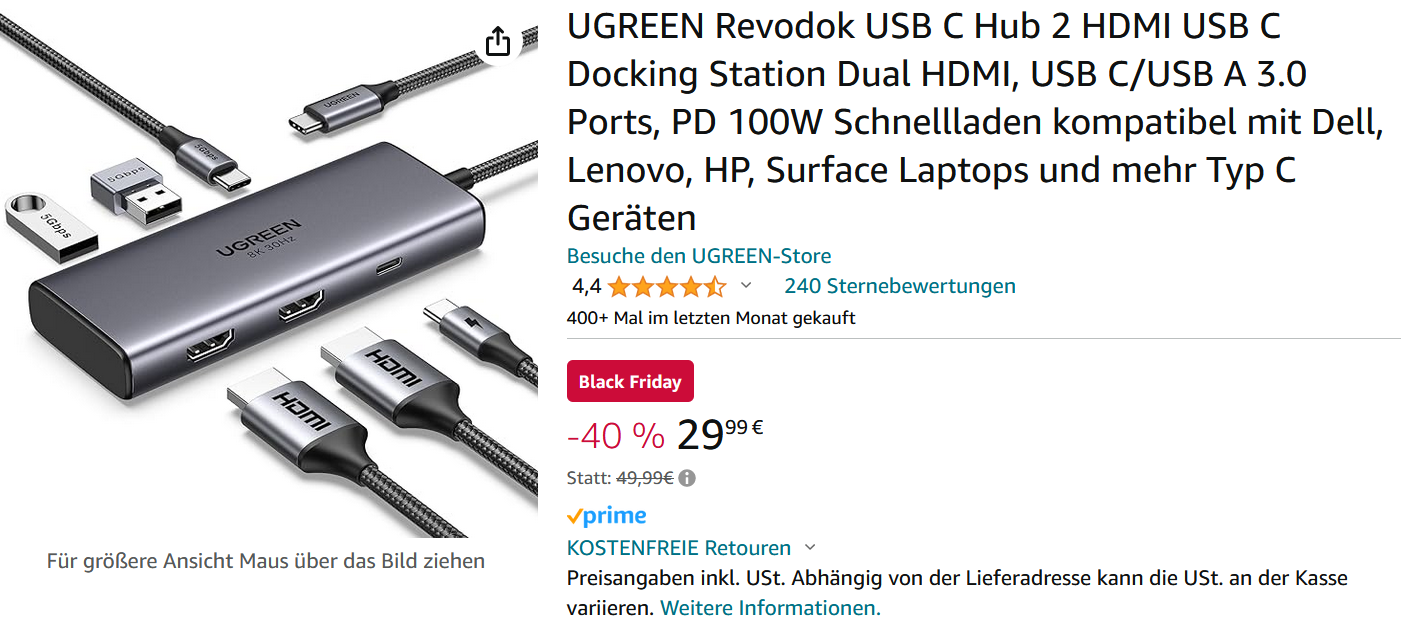Click the orange star rating icons

tap(667, 287)
